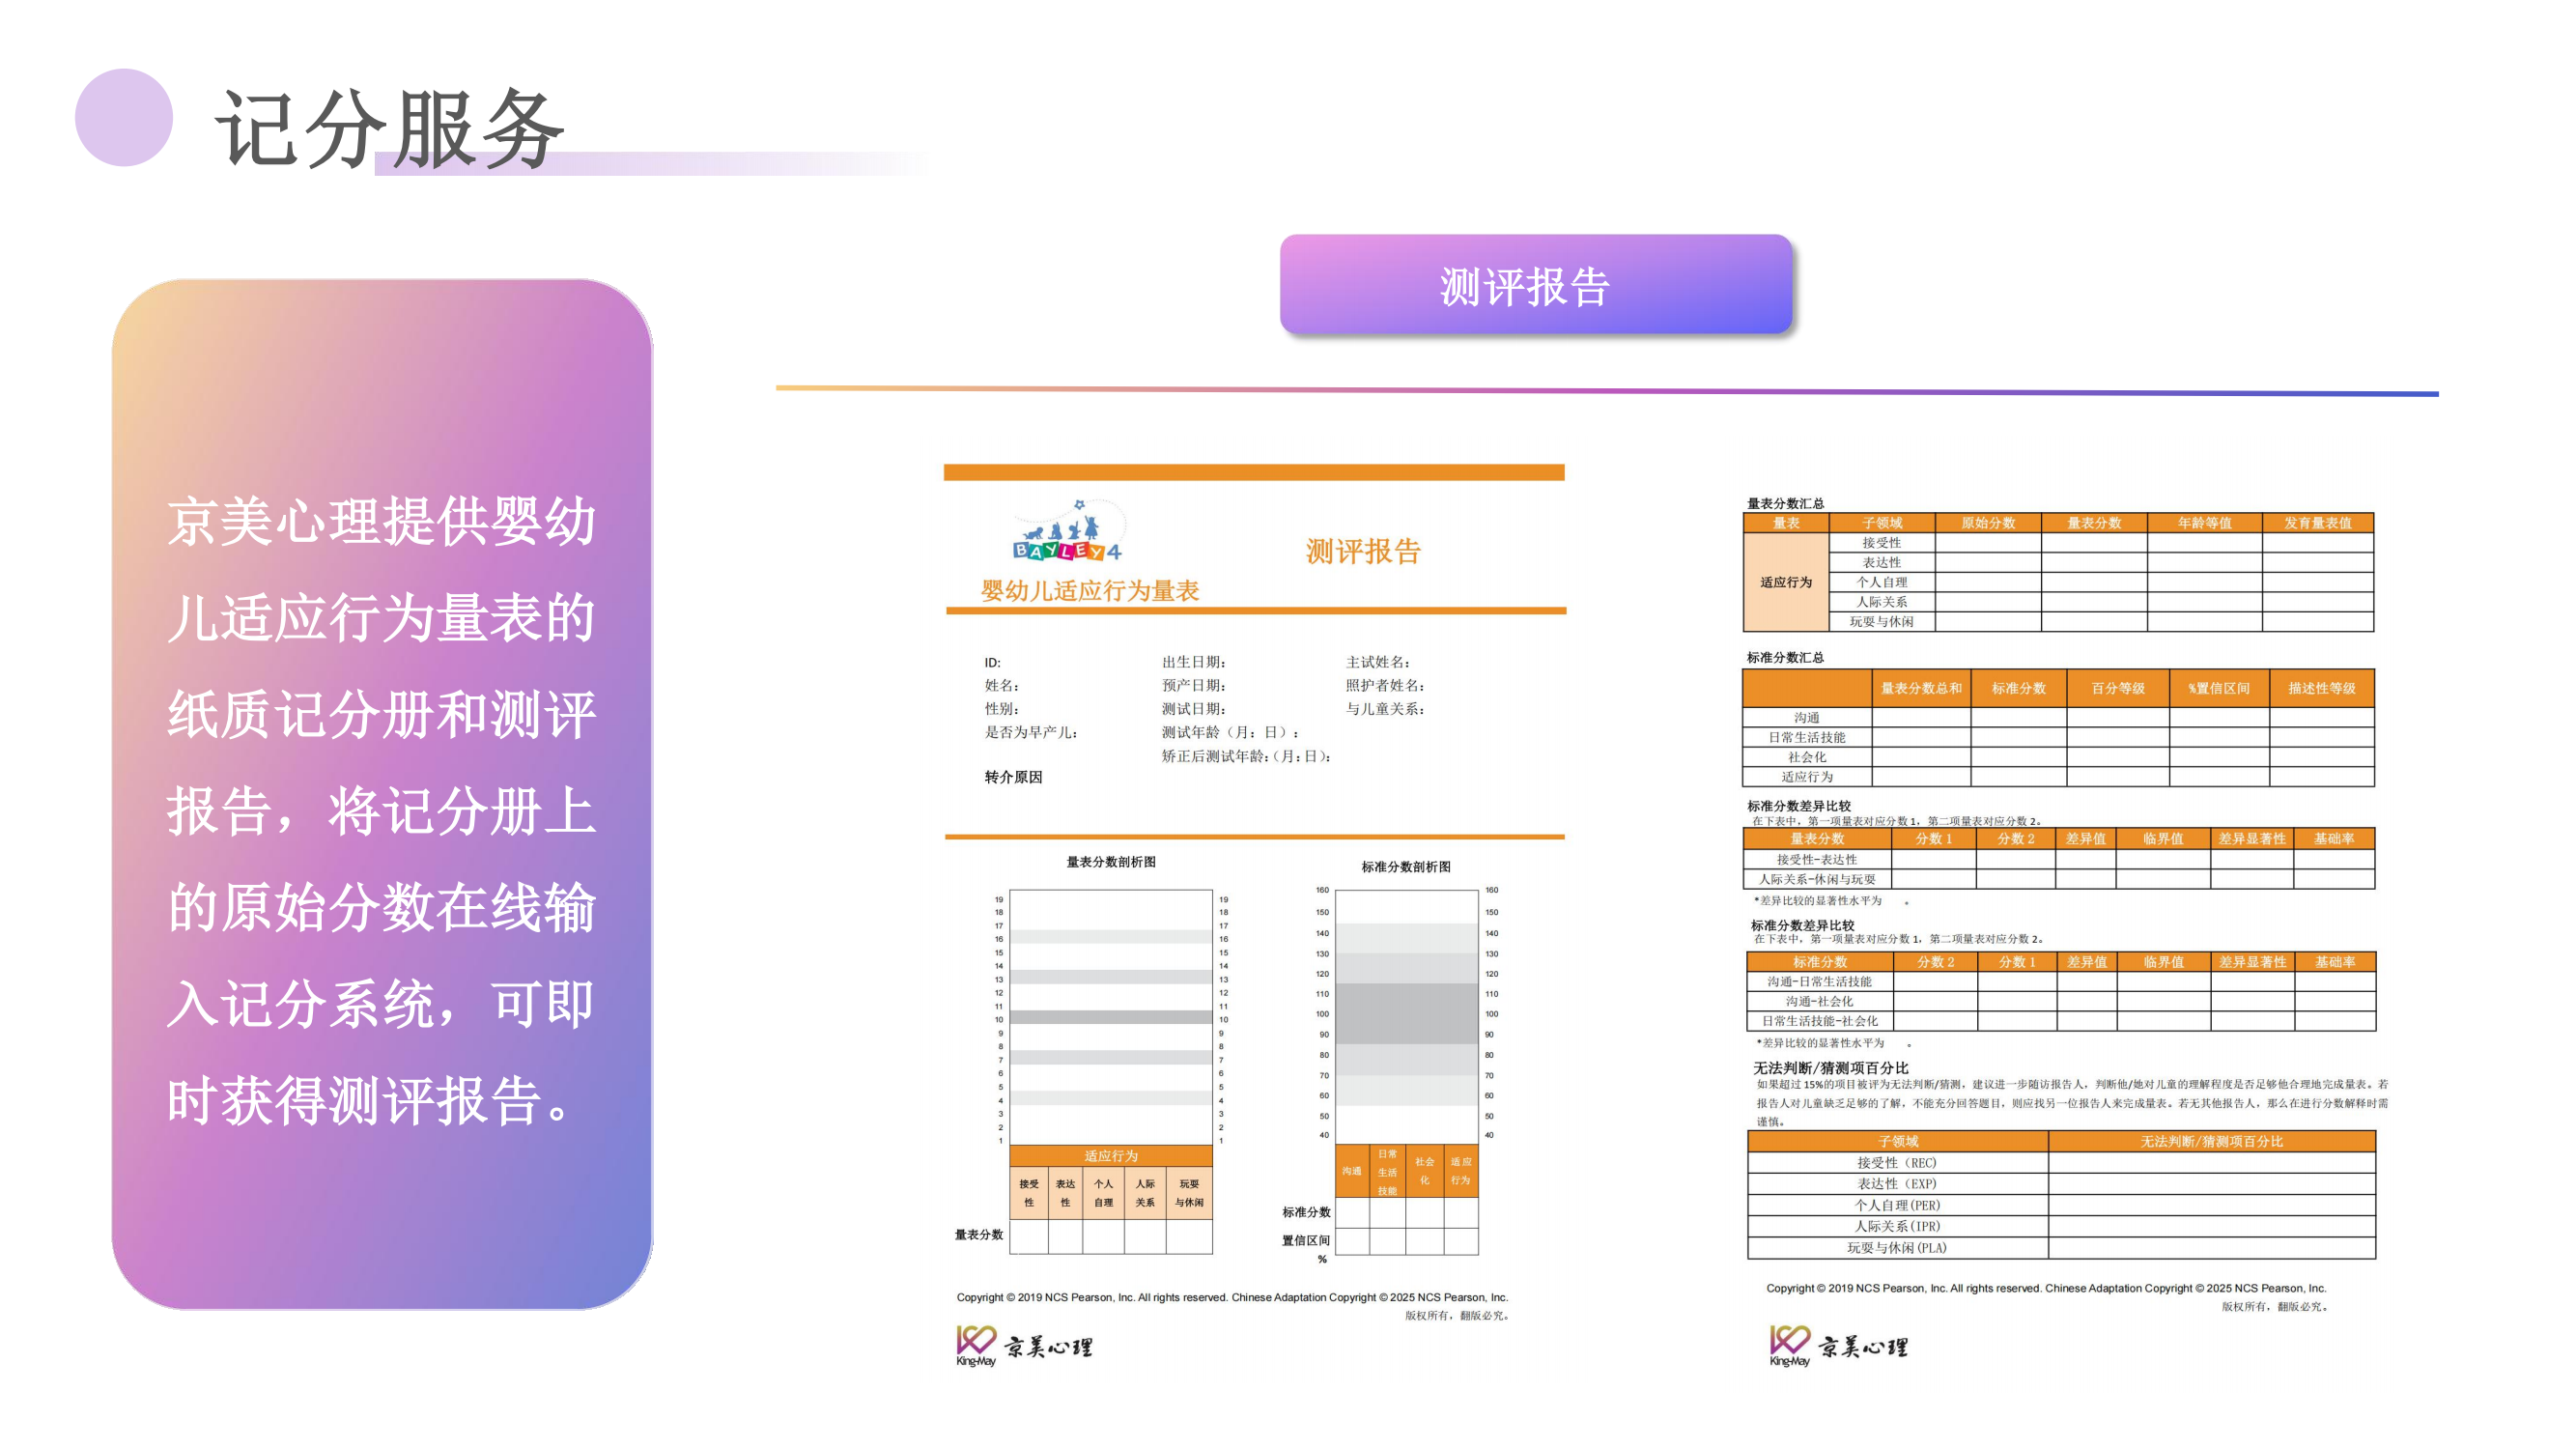The image size is (2576, 1449).
Task: Select the 适应行为 orange chart header
Action: 1110,1155
